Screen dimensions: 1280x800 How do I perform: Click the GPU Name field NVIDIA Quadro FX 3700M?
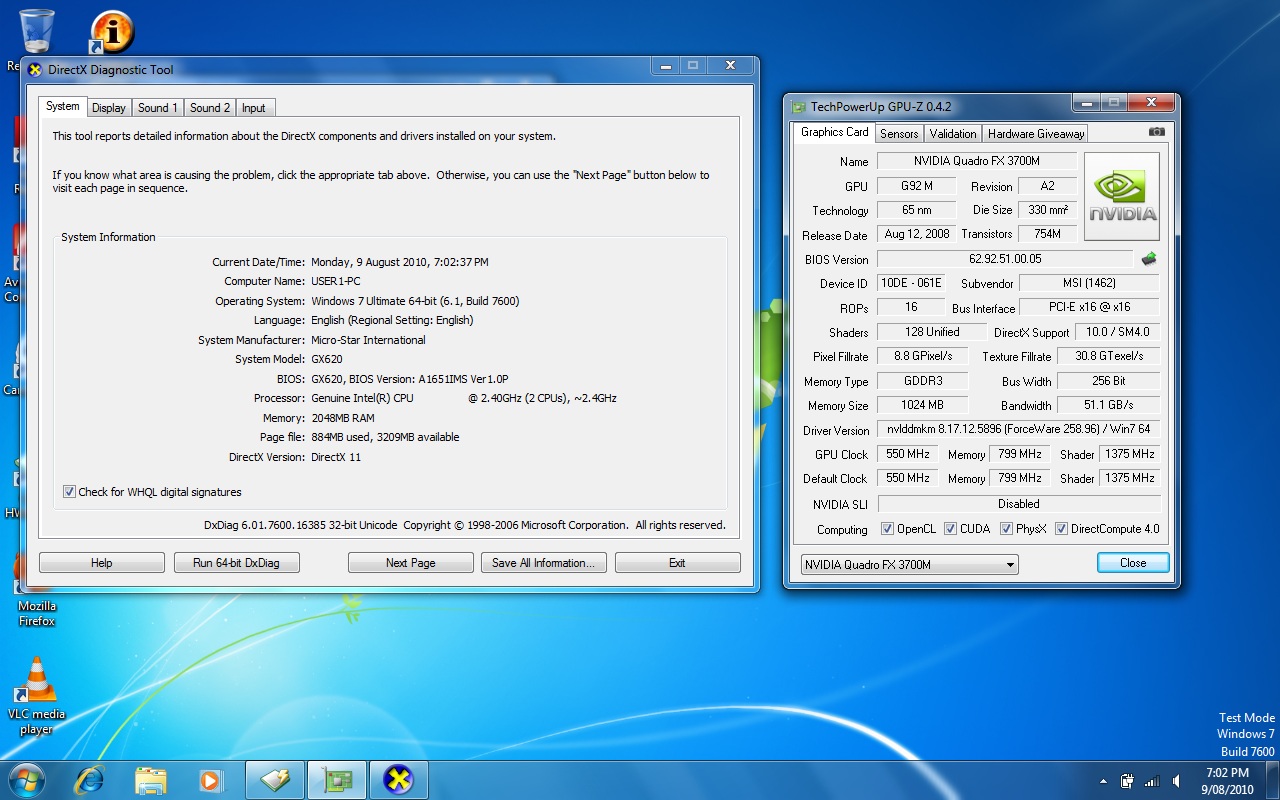click(x=977, y=161)
